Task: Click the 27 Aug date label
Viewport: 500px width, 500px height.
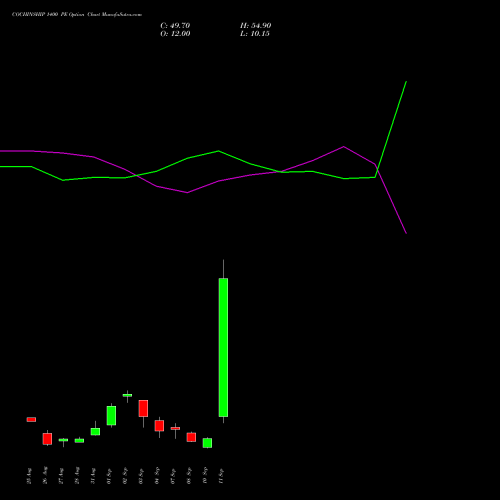Action: coord(61,476)
